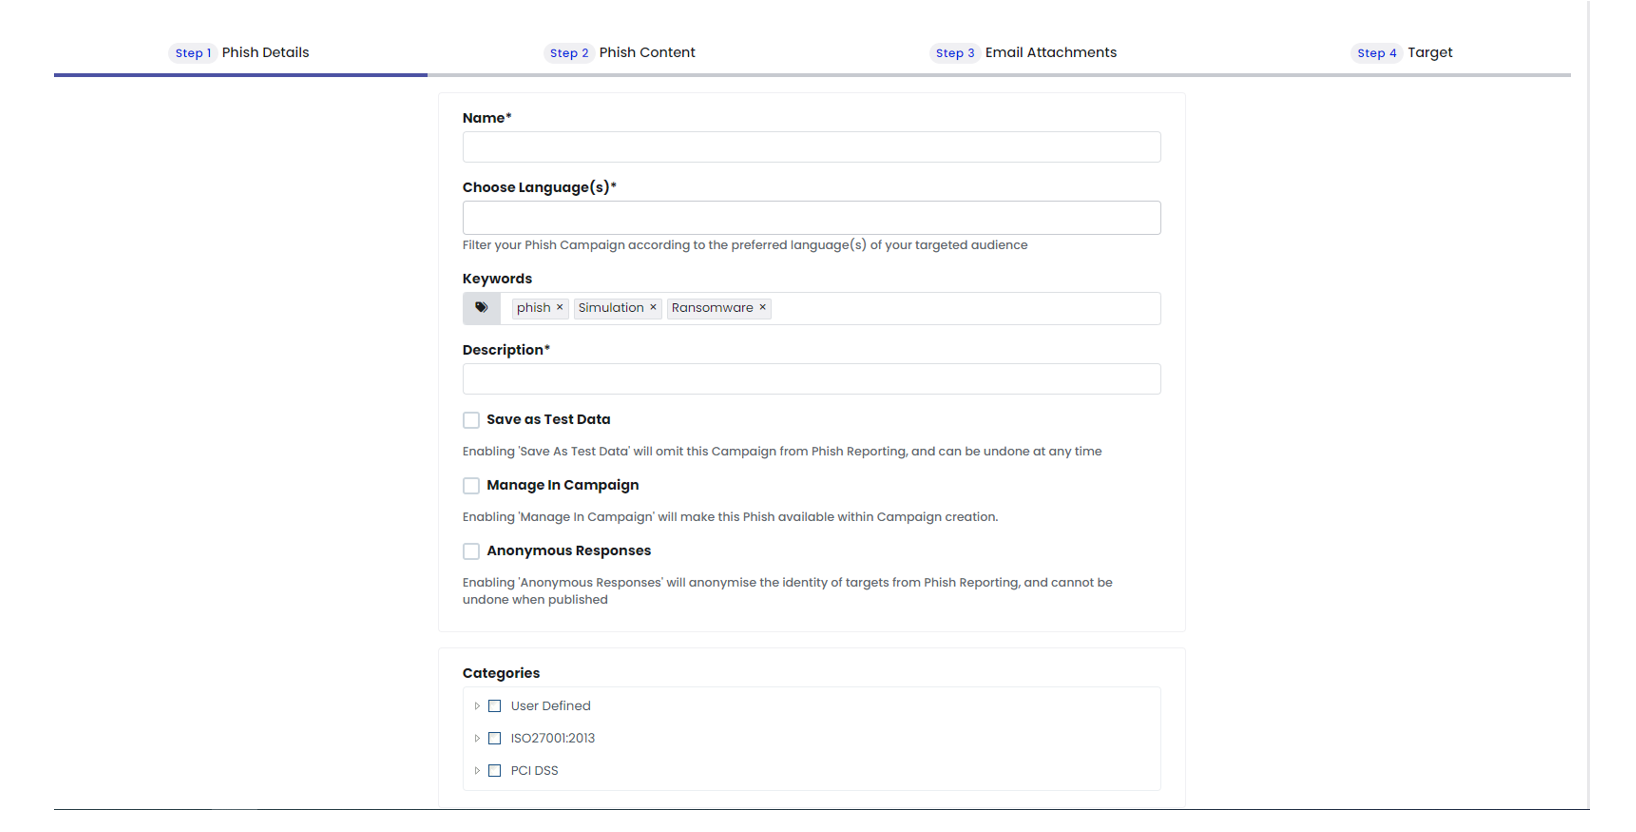1636x832 pixels.
Task: Remove the 'Ransomware' keyword tag
Action: click(763, 308)
